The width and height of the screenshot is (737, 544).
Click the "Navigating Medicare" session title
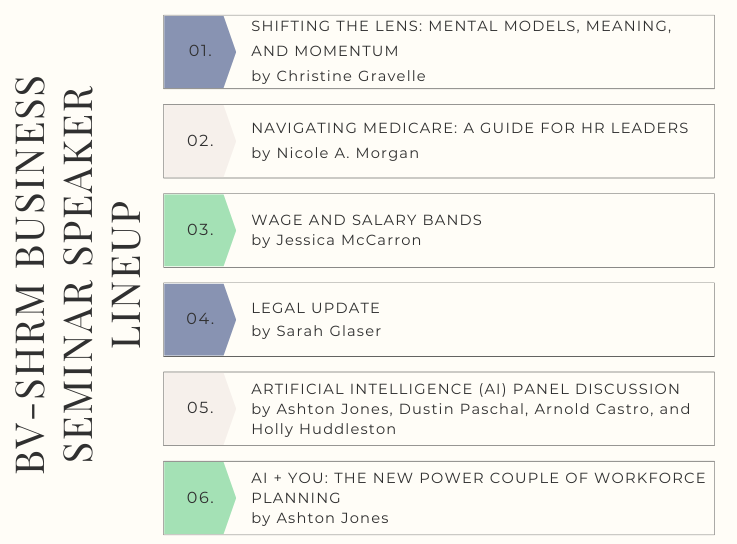tap(470, 128)
